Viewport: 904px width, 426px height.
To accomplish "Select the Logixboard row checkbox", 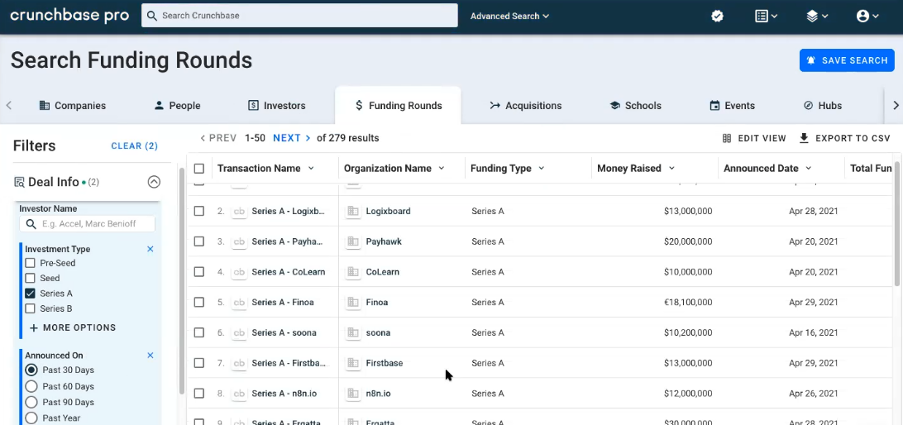I will pyautogui.click(x=199, y=212).
